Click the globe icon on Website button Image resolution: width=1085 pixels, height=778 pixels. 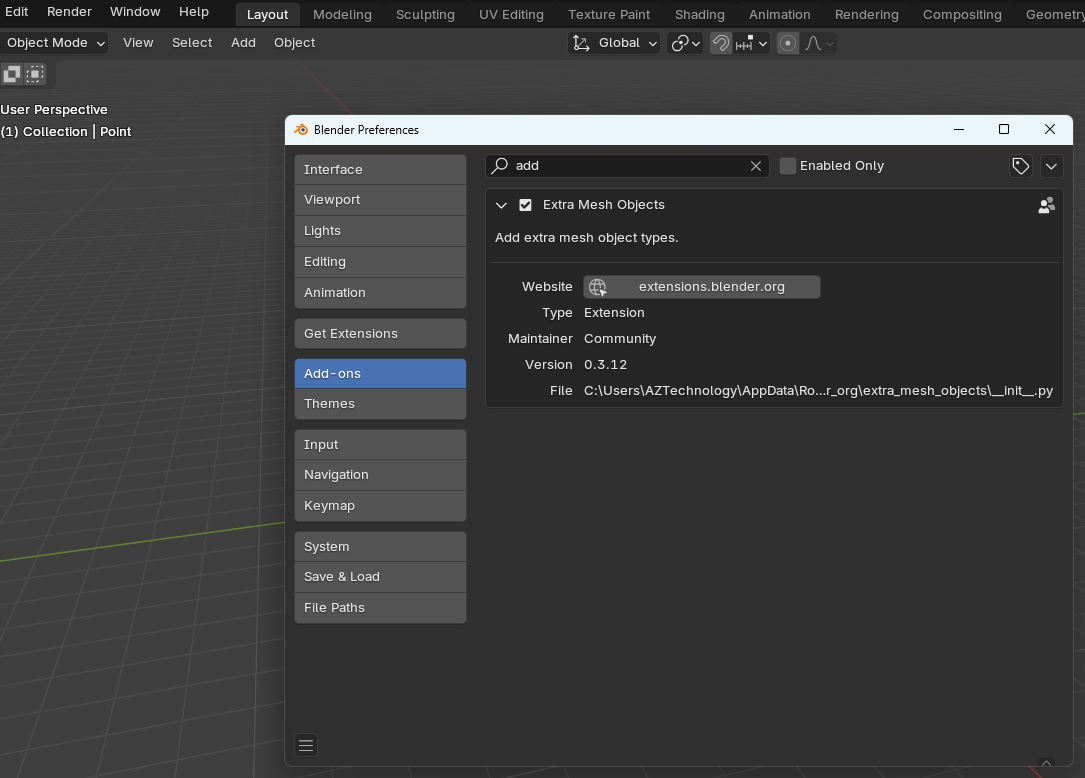click(x=598, y=287)
